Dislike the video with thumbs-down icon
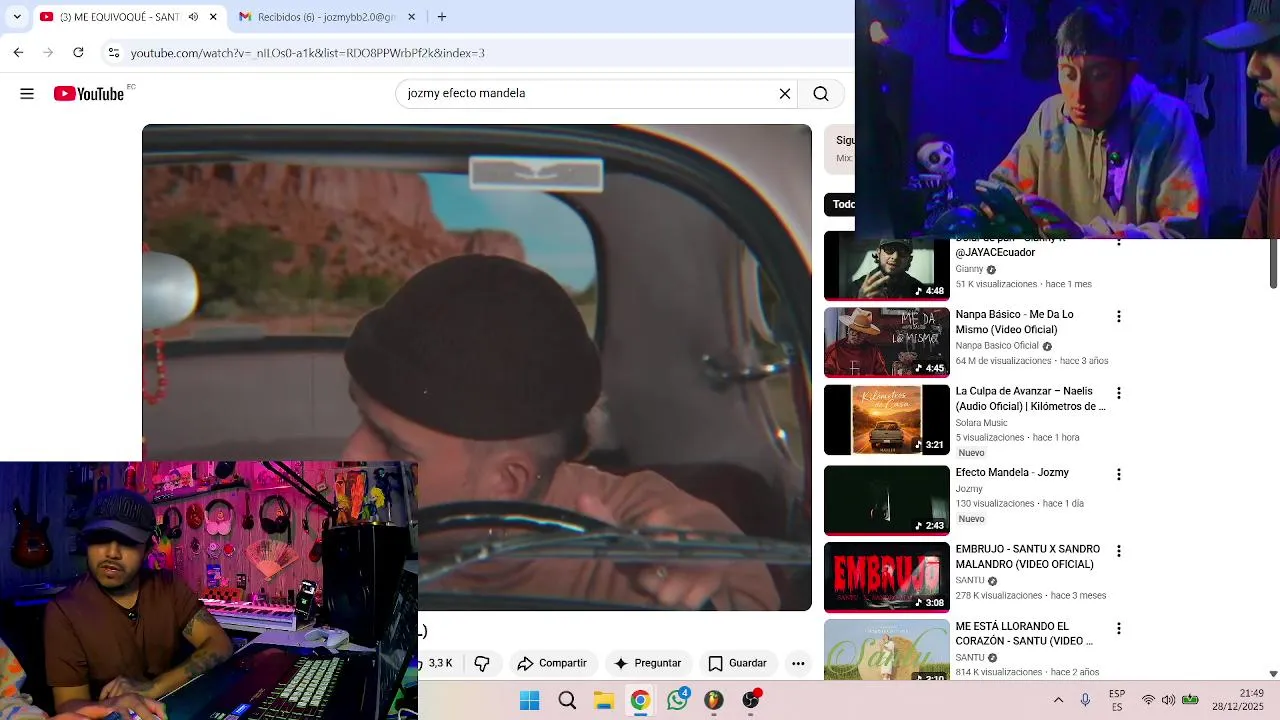 (x=482, y=663)
